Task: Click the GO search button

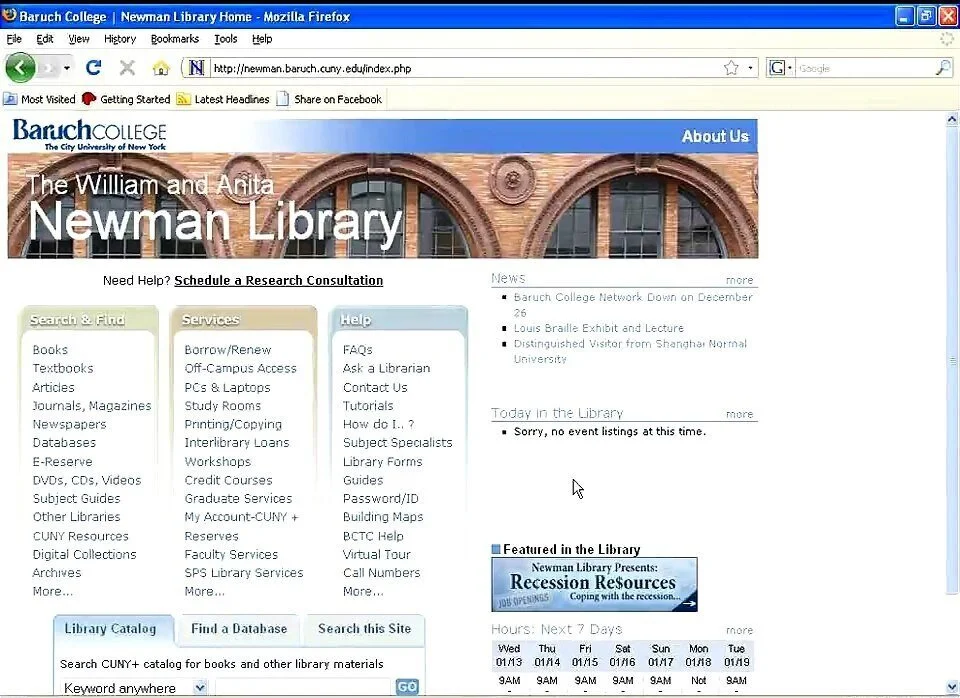Action: (x=407, y=687)
